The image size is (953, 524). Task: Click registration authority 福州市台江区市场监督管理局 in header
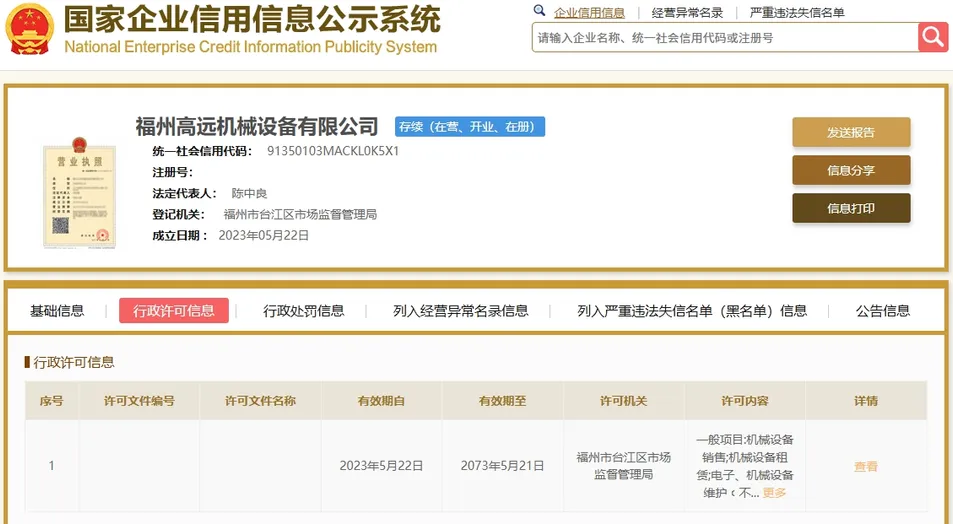tap(300, 214)
